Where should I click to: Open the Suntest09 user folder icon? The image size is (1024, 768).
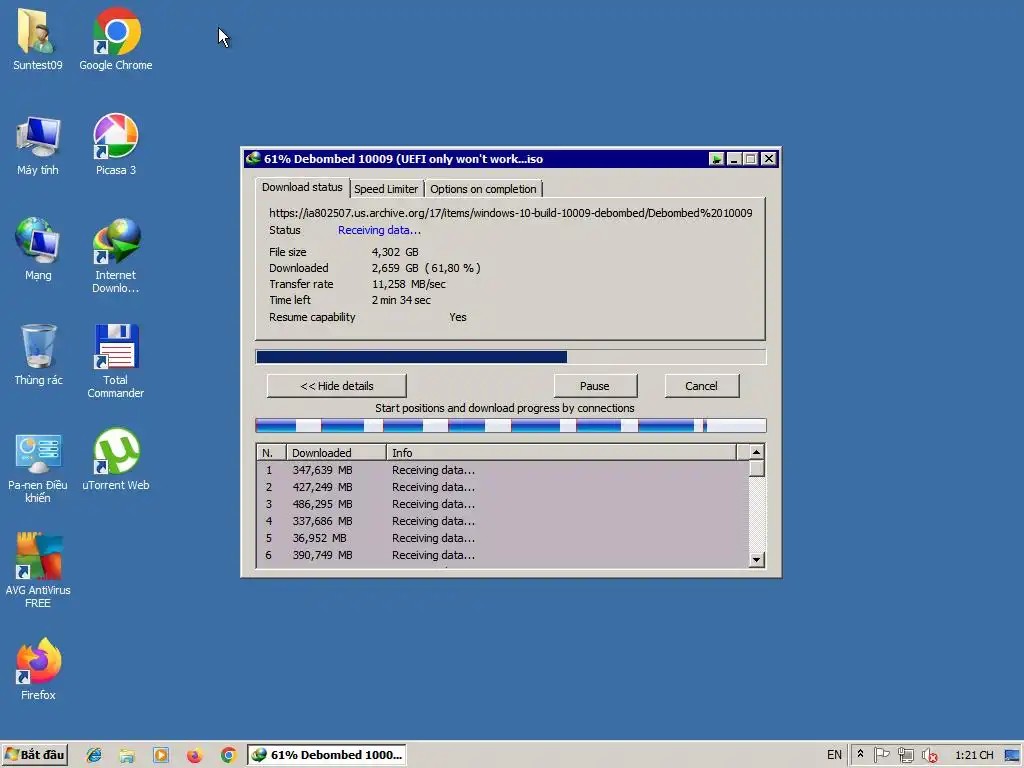point(37,39)
